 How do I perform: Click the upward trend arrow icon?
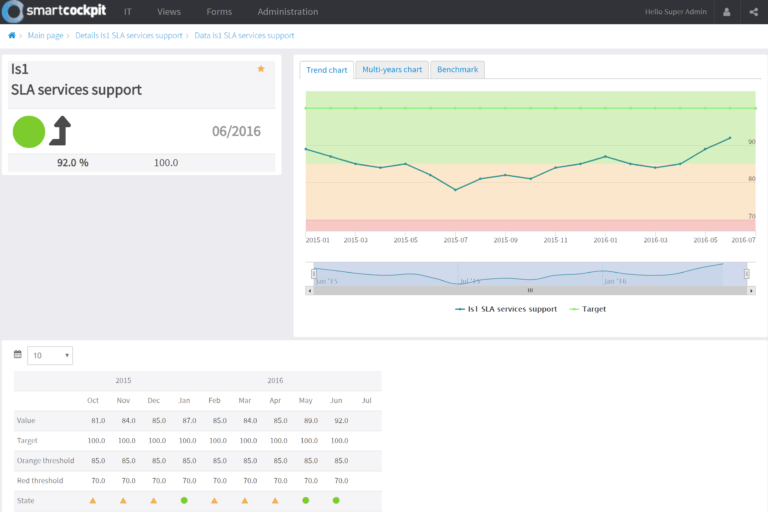point(60,131)
